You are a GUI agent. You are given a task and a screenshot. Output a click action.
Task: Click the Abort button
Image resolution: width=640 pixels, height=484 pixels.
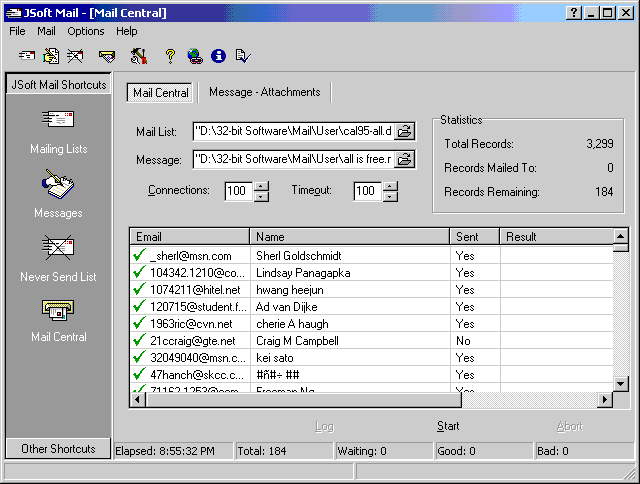(570, 426)
